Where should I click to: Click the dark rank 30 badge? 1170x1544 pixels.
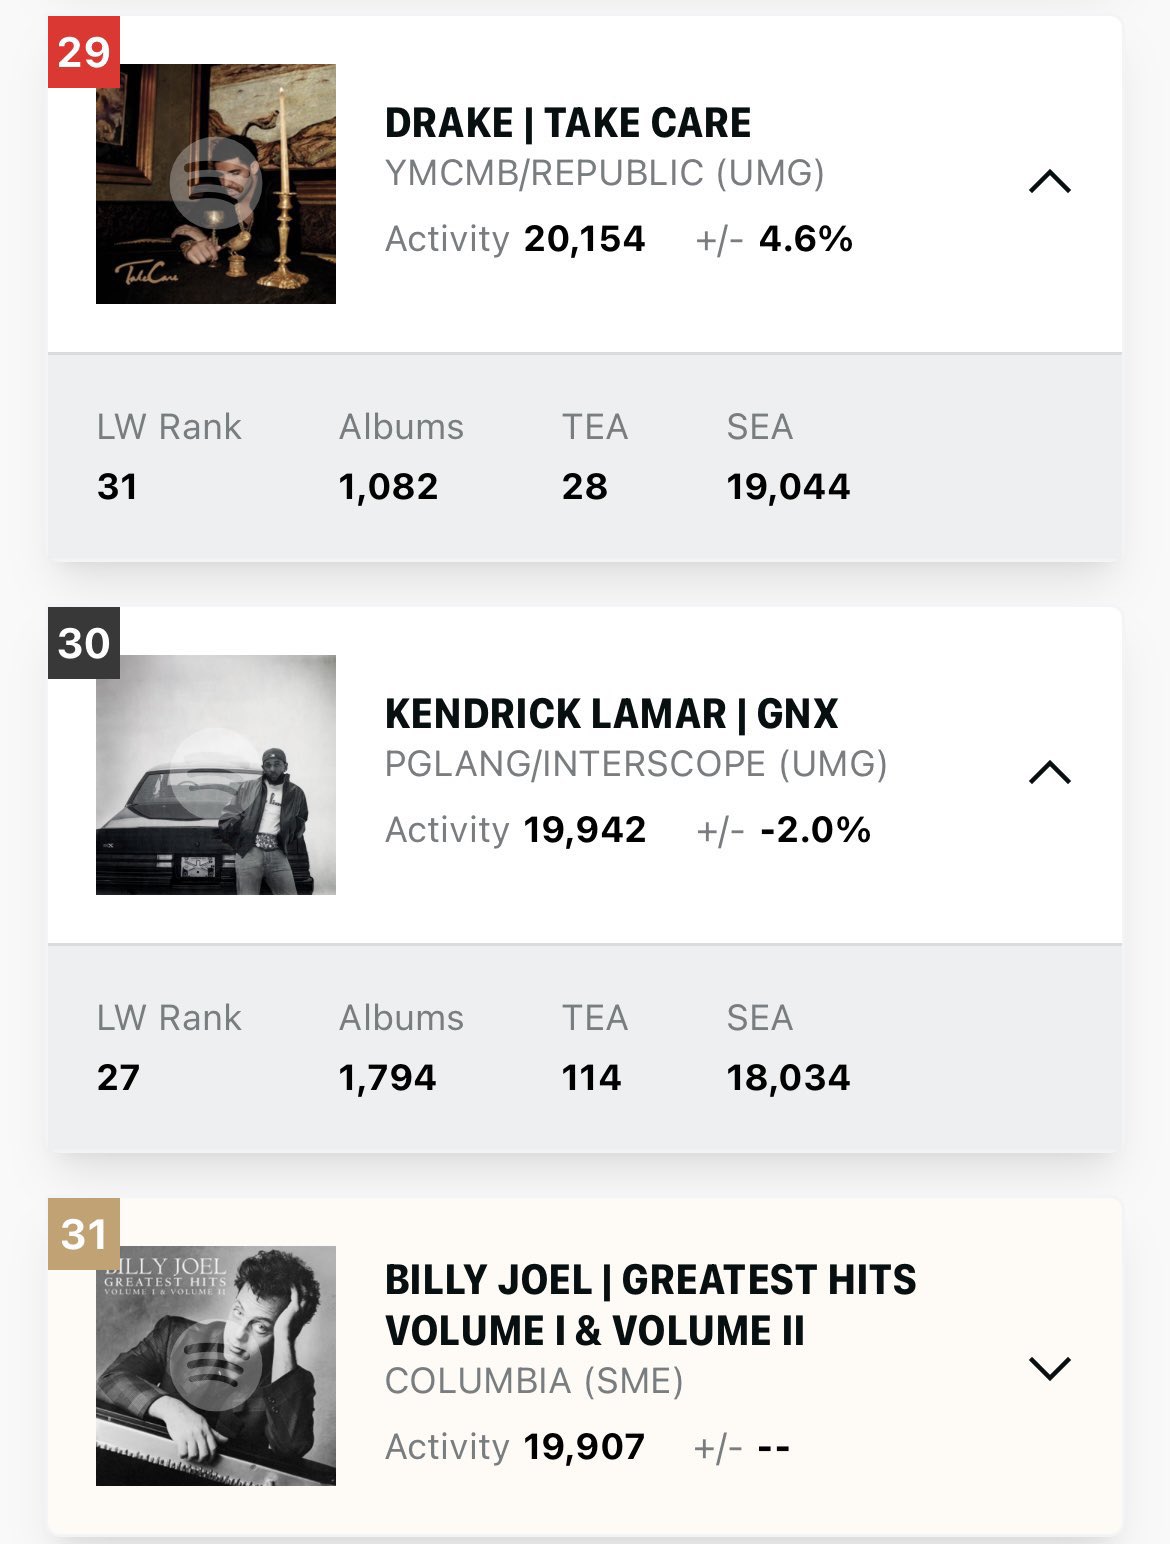84,643
